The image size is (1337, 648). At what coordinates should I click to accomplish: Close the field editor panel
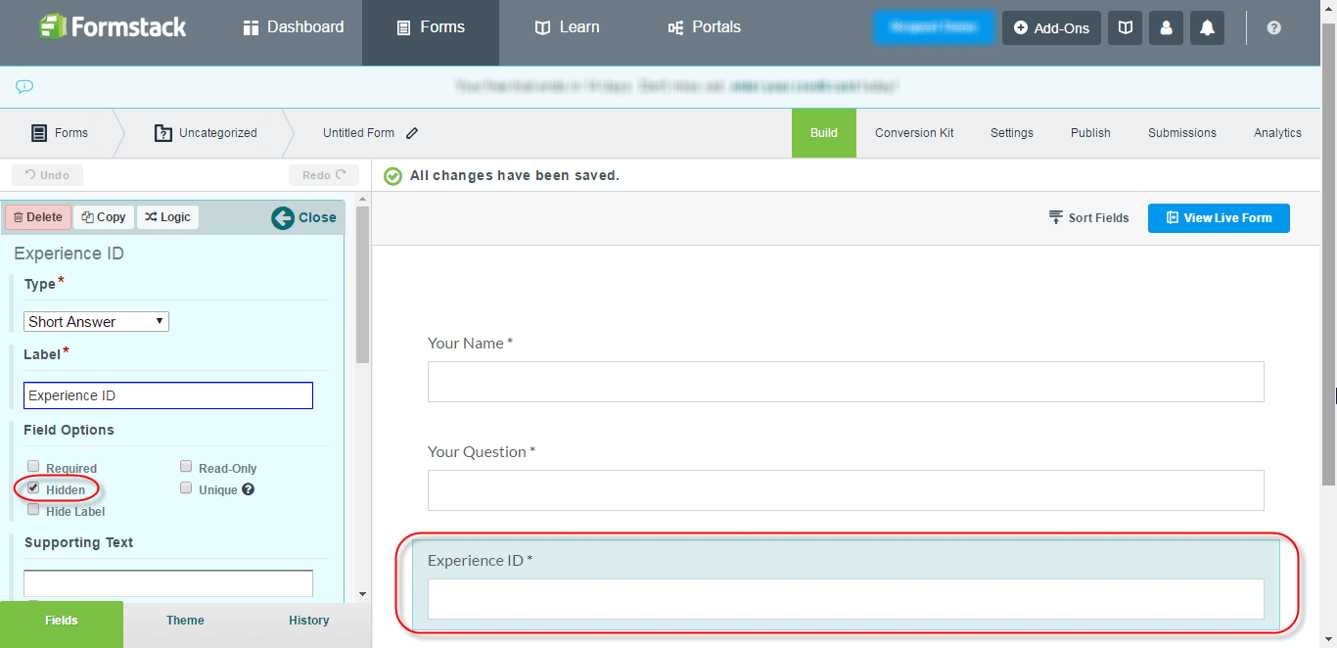pos(304,217)
